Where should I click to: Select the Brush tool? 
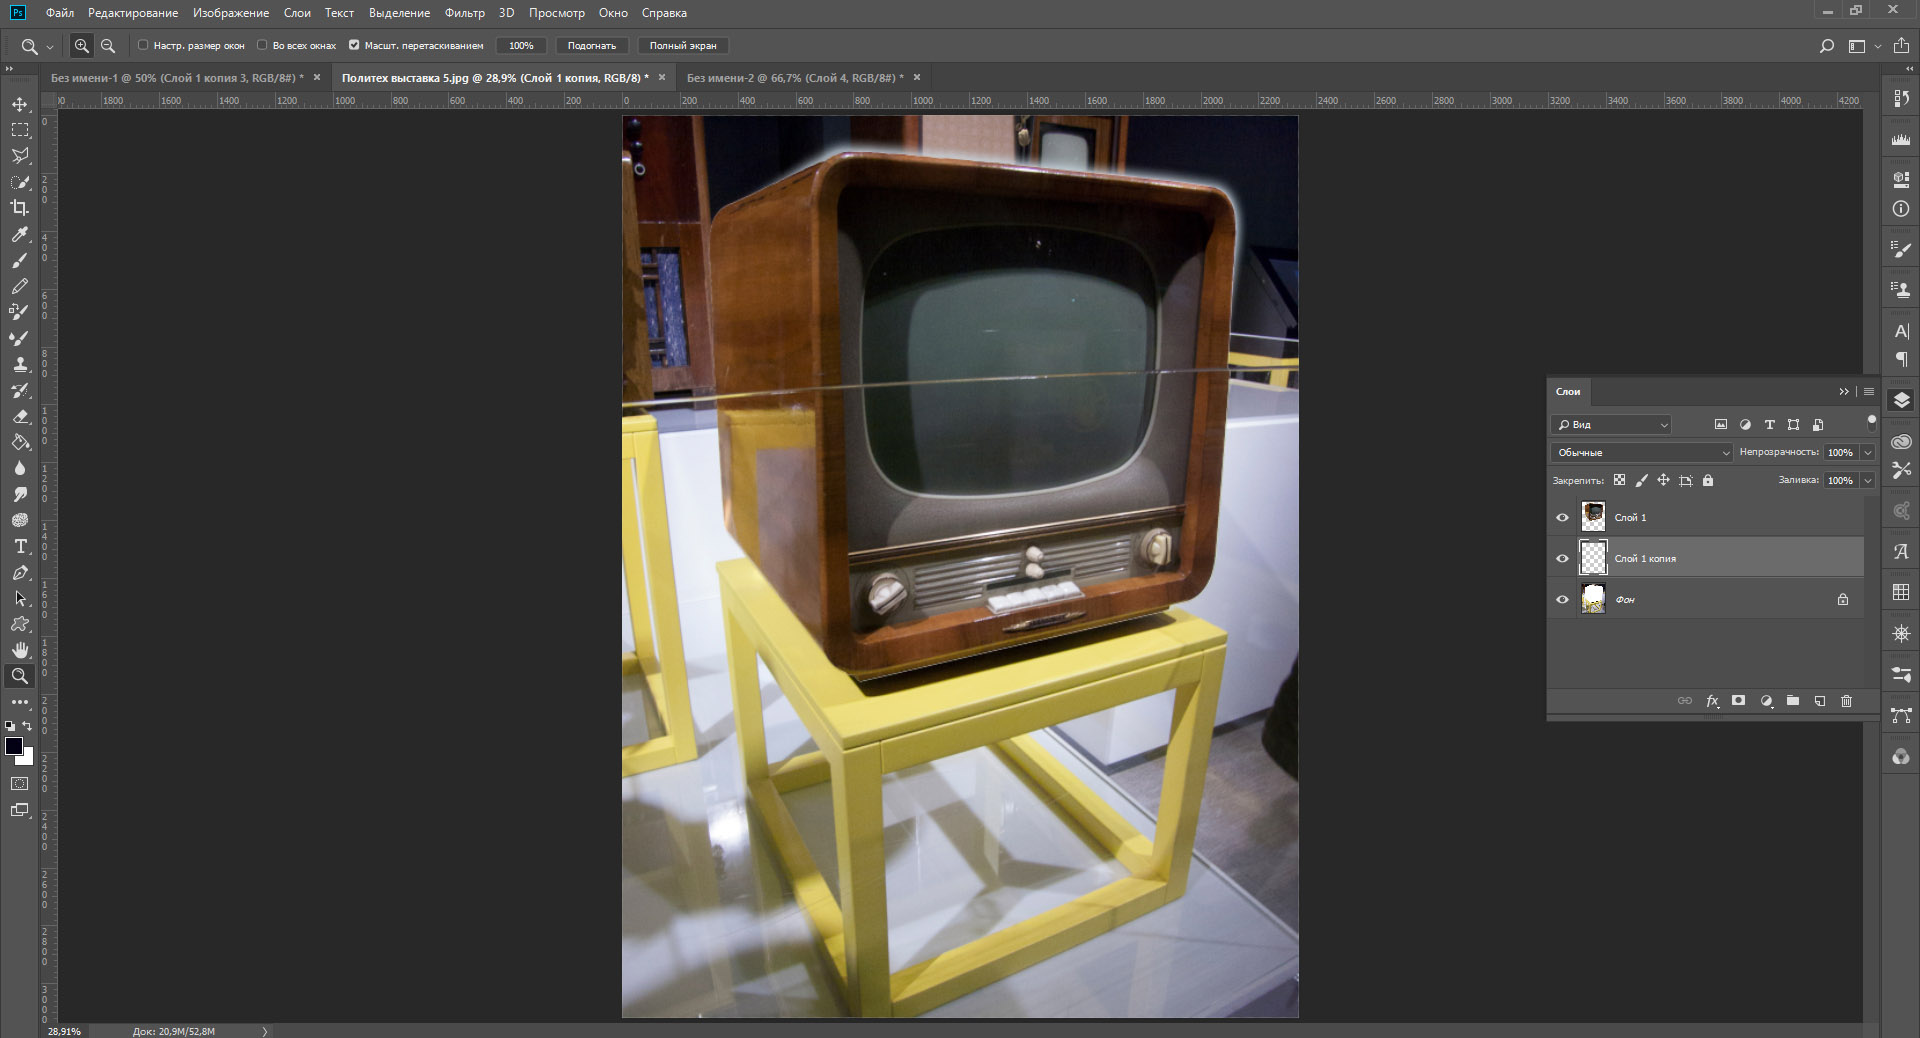click(x=20, y=260)
